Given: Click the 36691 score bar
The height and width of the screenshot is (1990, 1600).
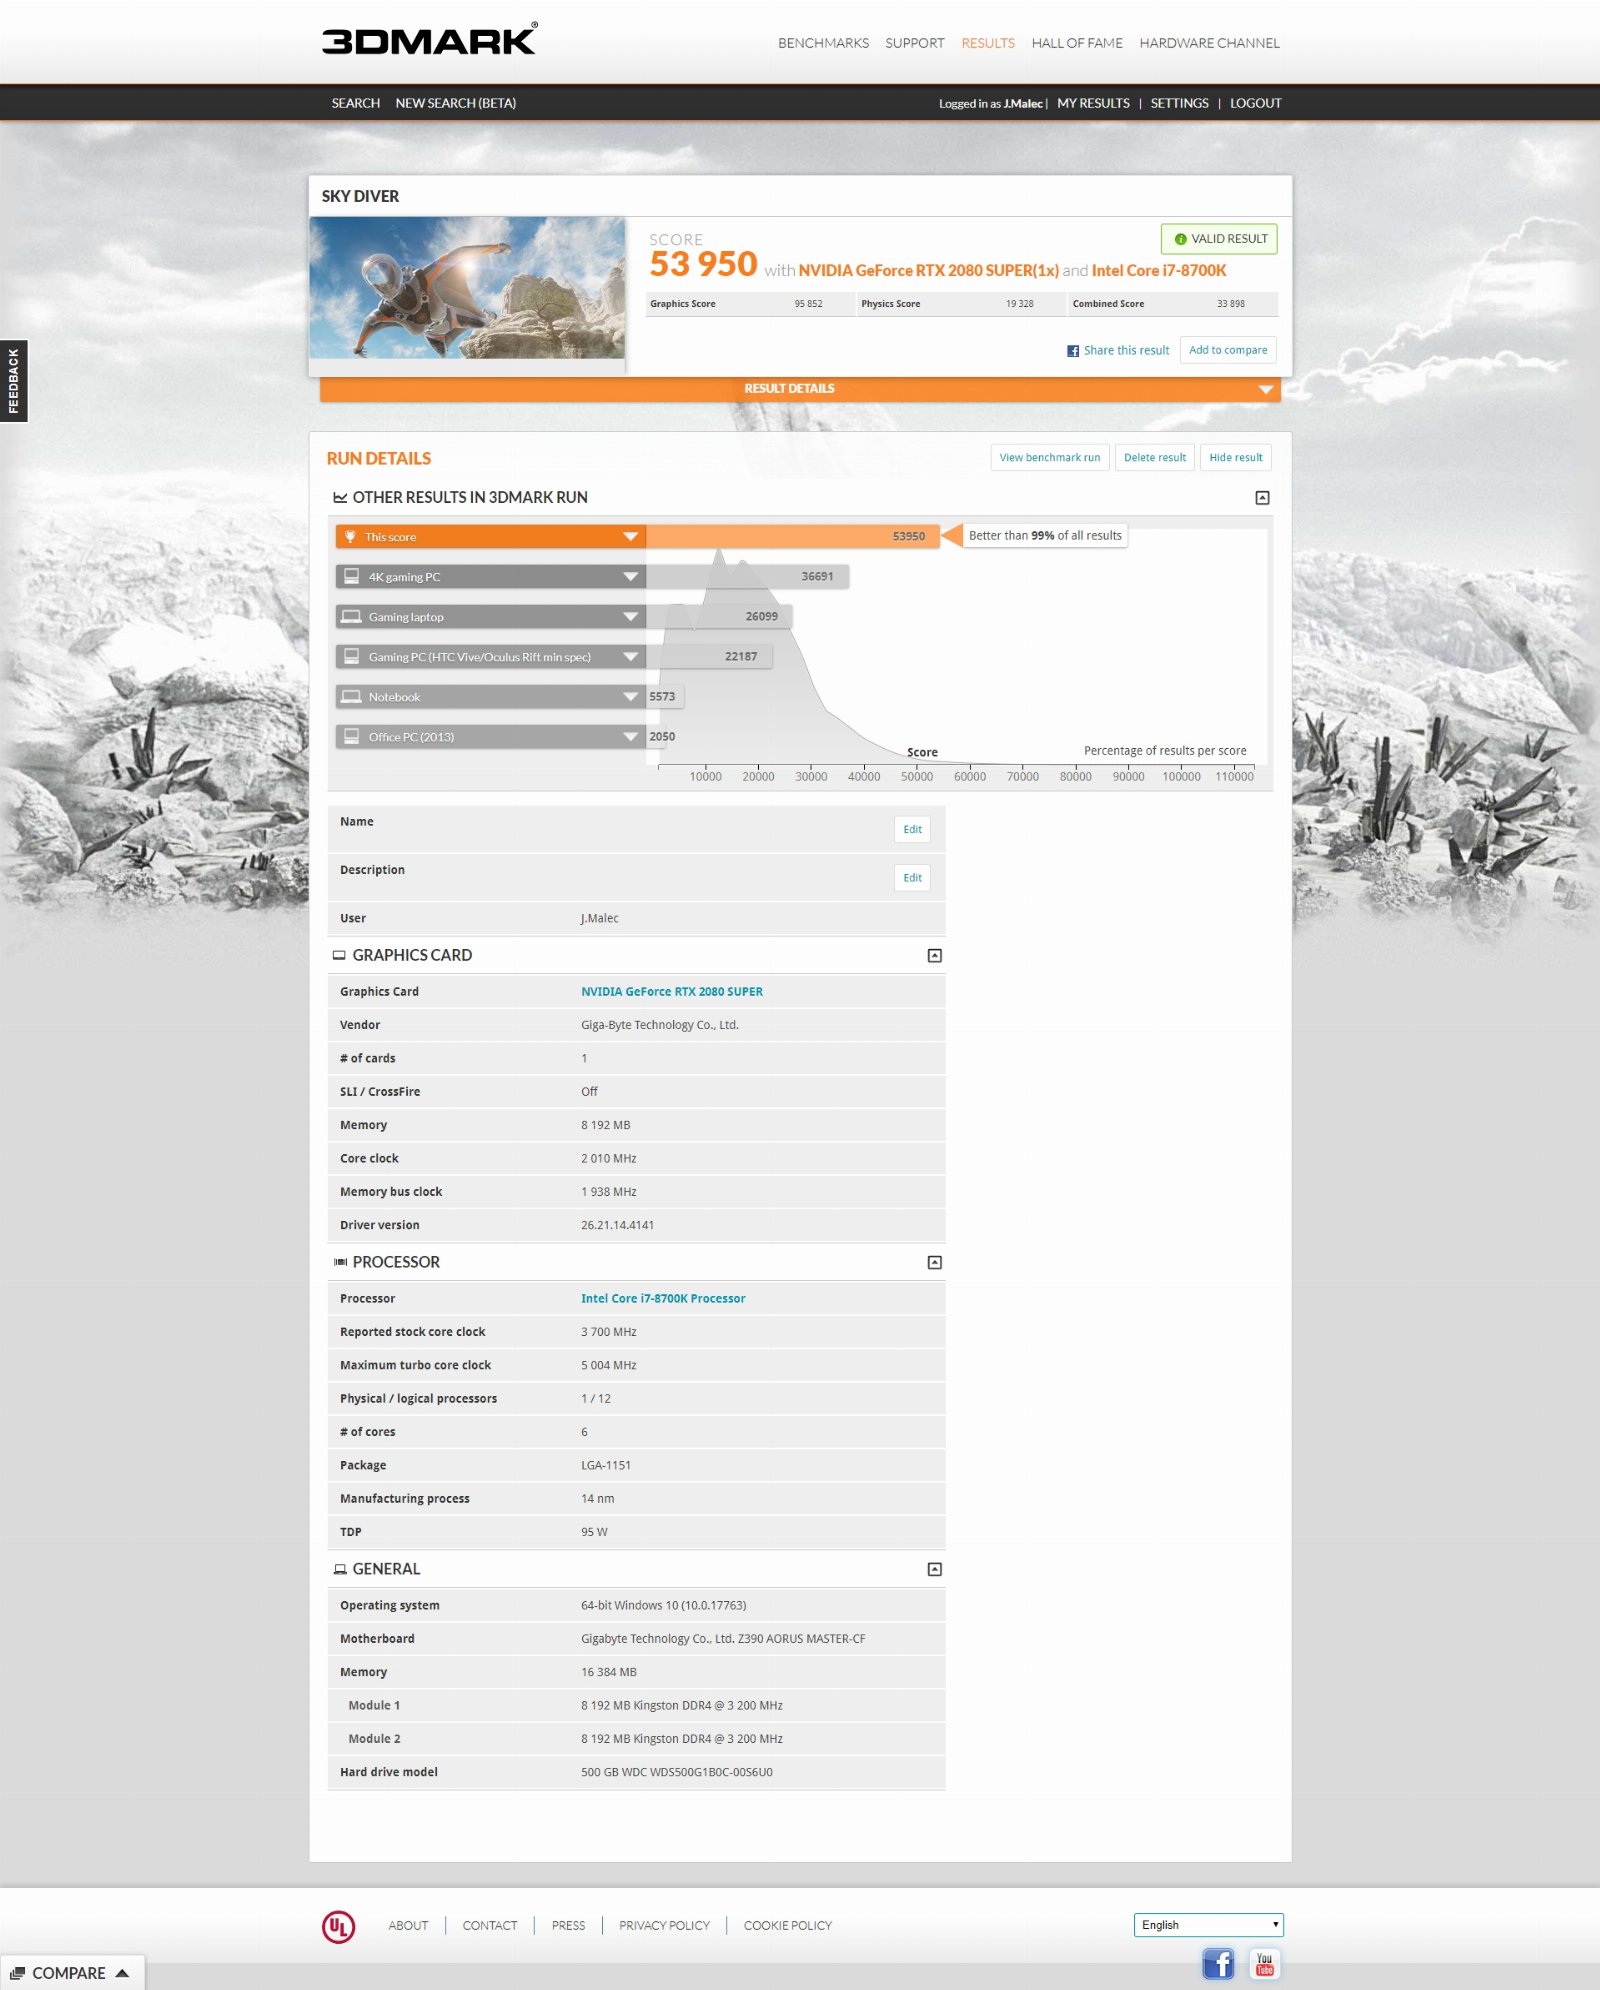Looking at the screenshot, I should tap(747, 577).
